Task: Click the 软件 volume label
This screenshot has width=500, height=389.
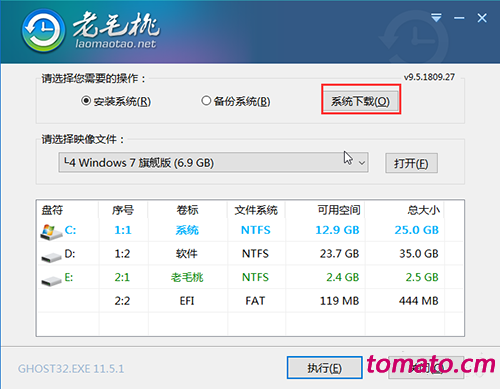Action: (x=187, y=254)
